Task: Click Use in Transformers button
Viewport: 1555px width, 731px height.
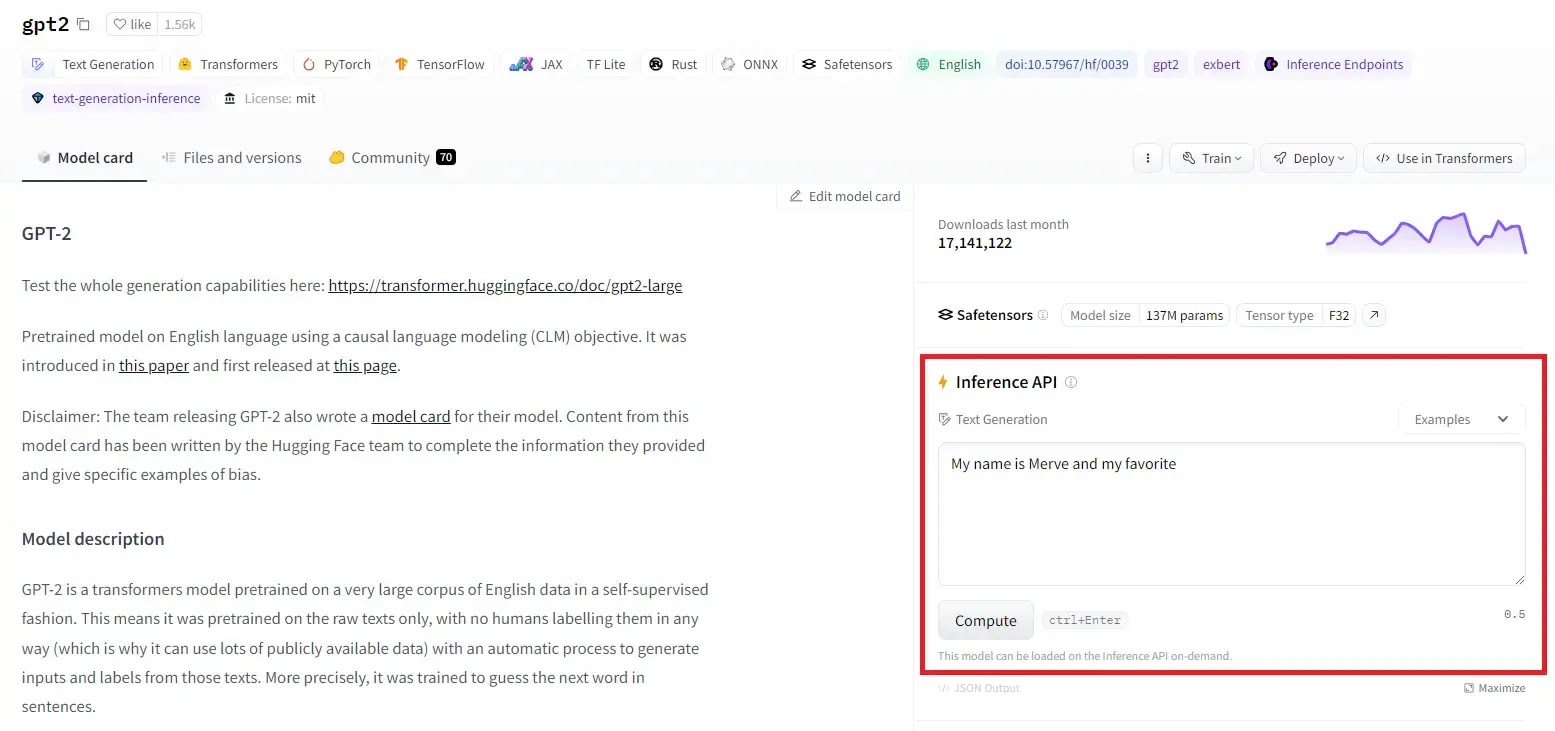Action: pyautogui.click(x=1444, y=158)
